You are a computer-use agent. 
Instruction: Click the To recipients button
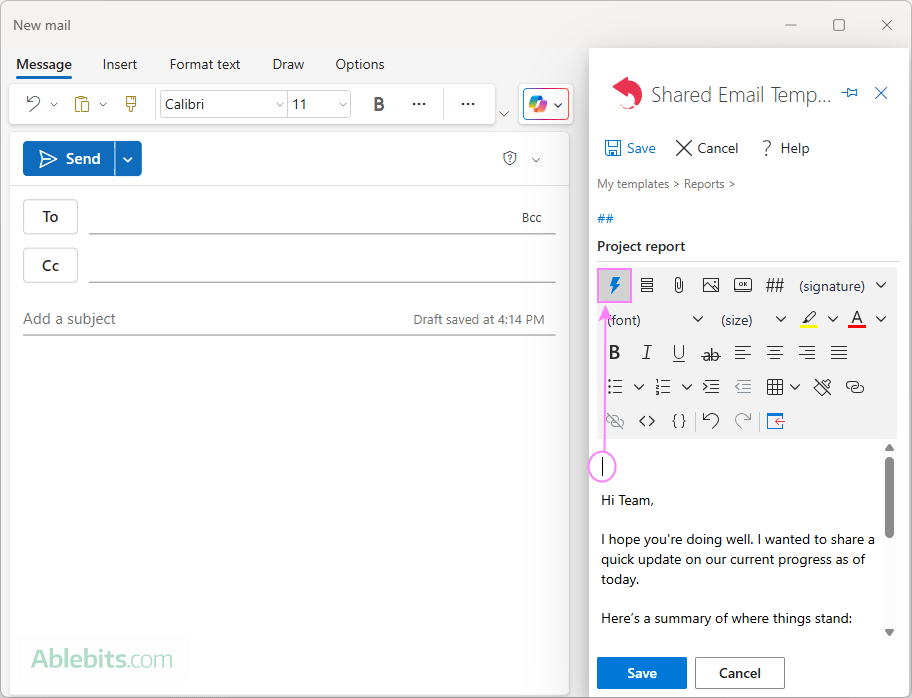pos(51,217)
